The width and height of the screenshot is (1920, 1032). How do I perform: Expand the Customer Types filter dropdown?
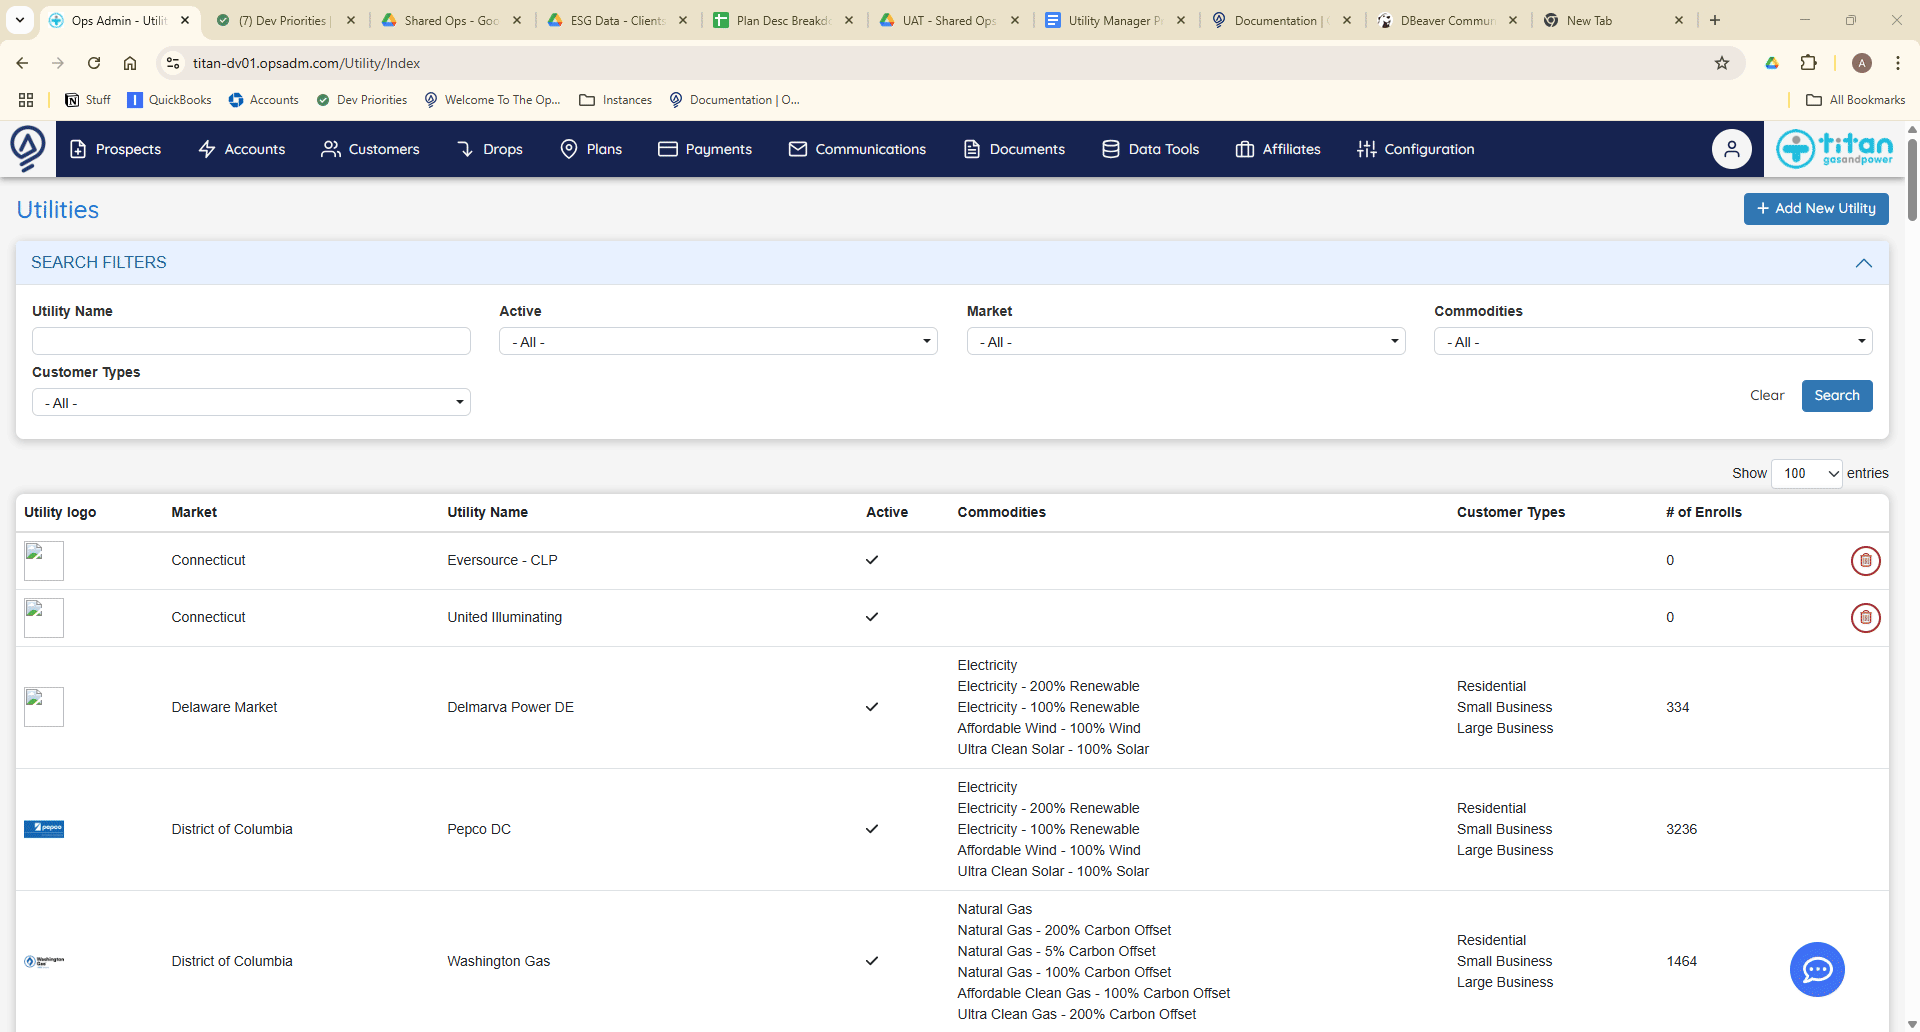251,403
